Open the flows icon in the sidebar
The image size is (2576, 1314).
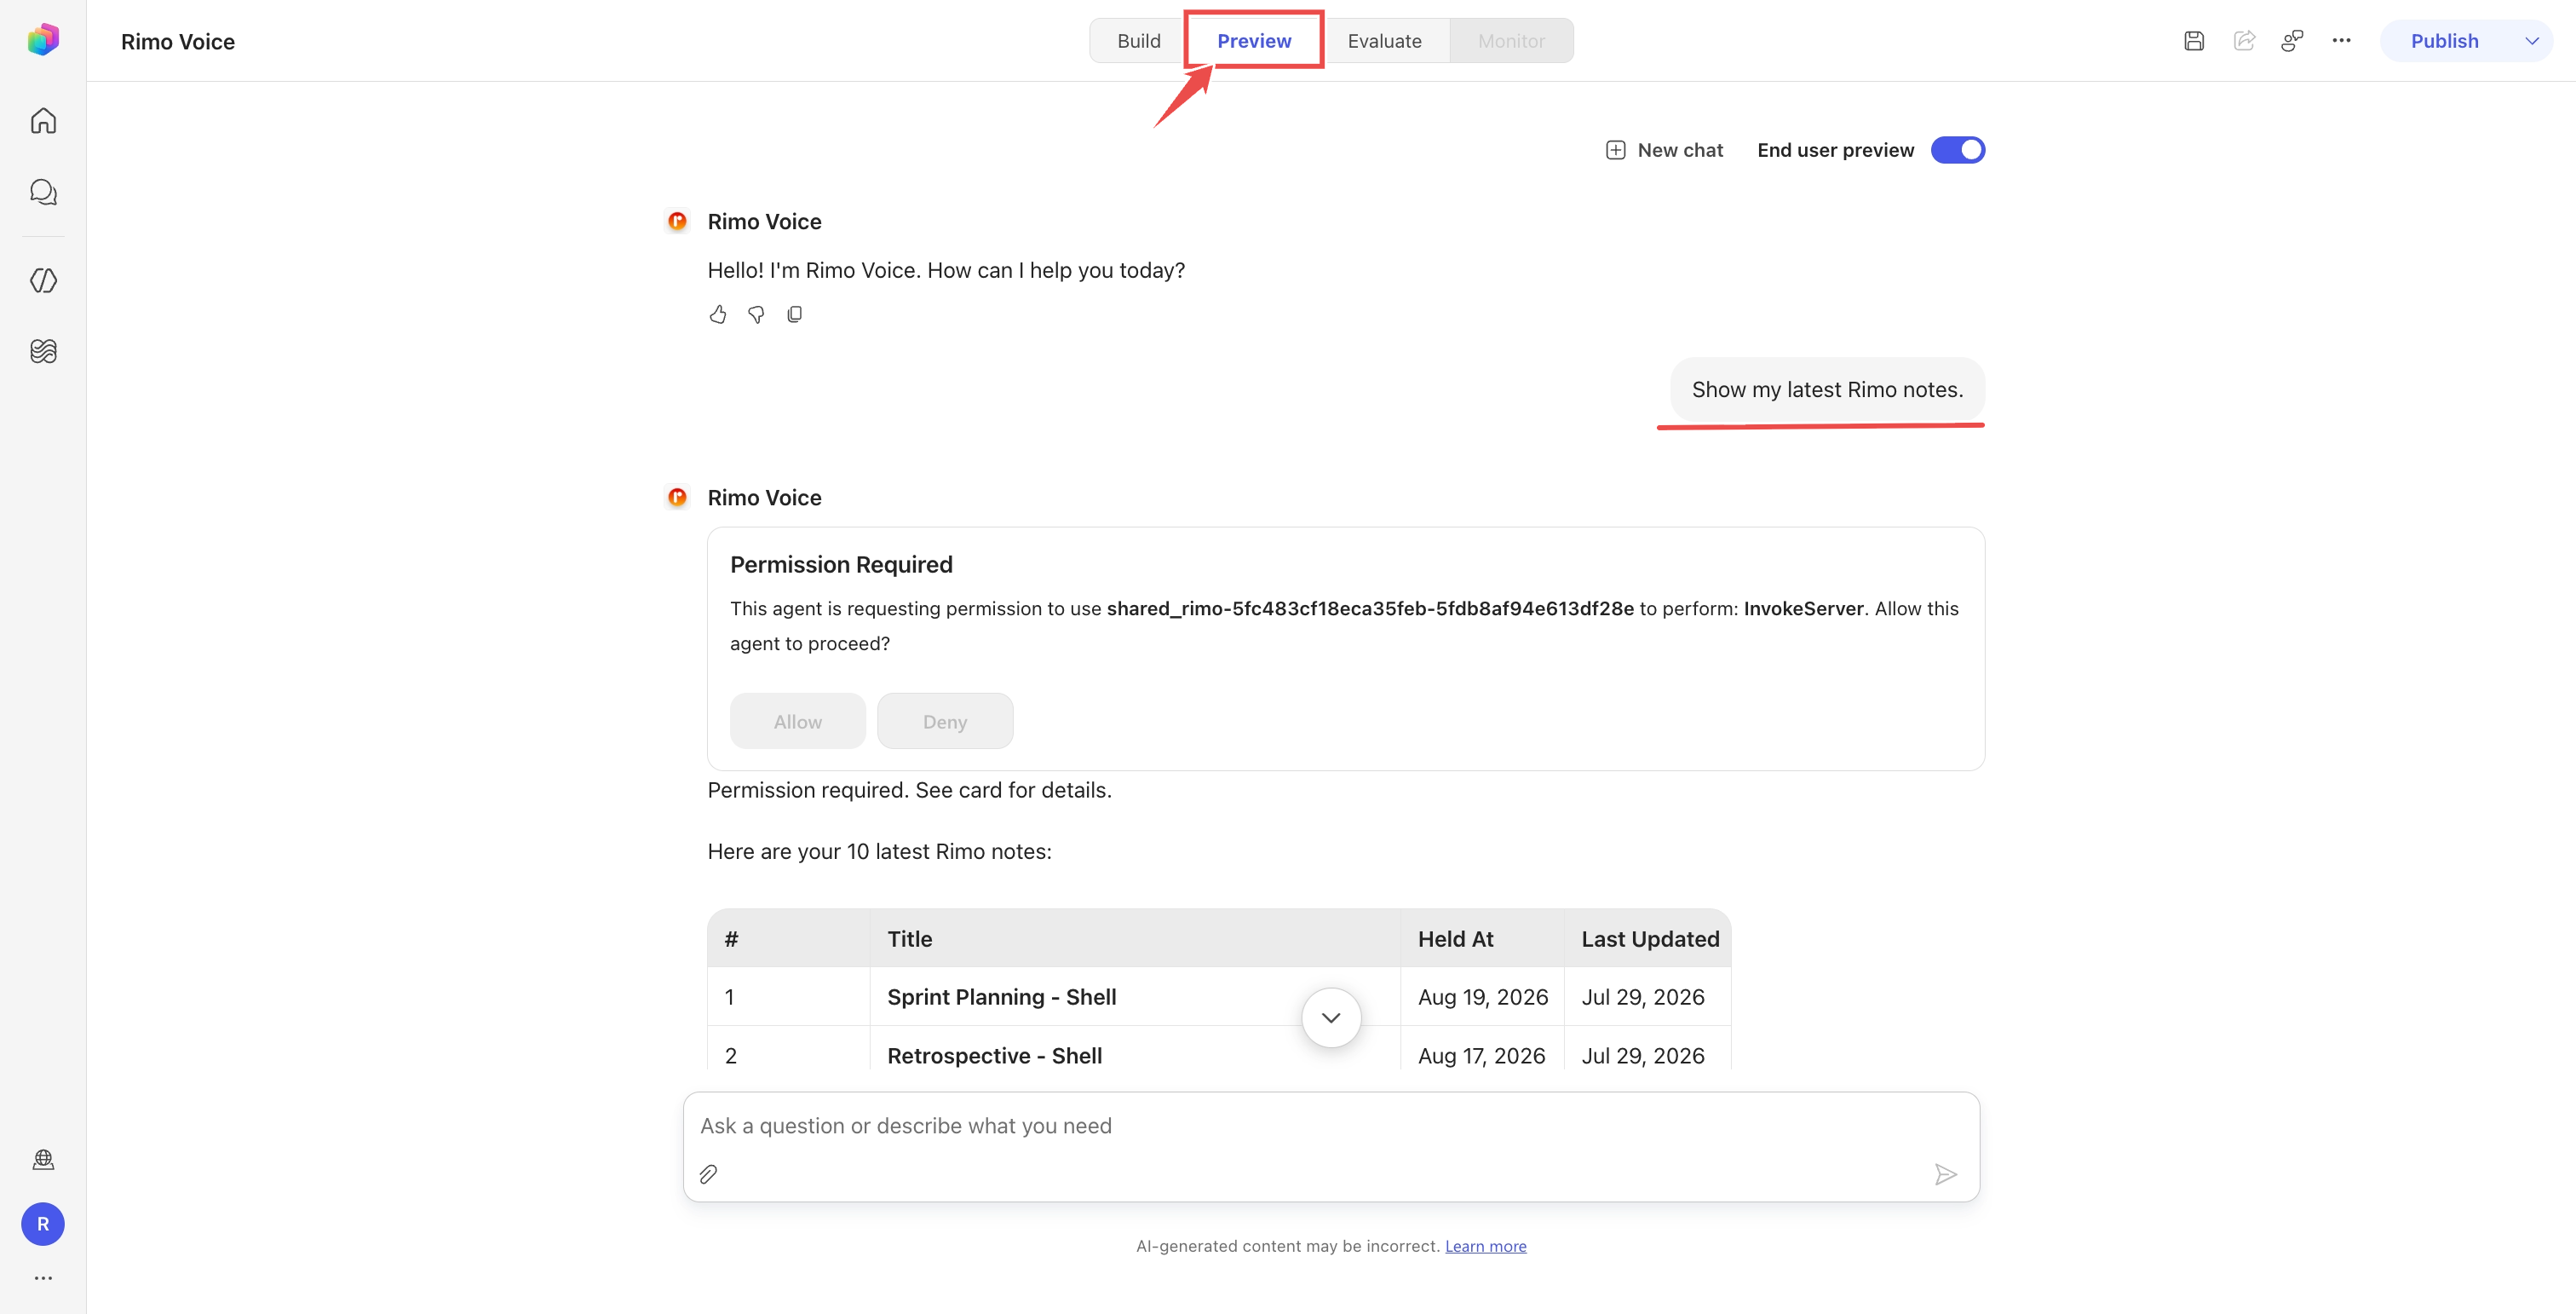coord(43,351)
